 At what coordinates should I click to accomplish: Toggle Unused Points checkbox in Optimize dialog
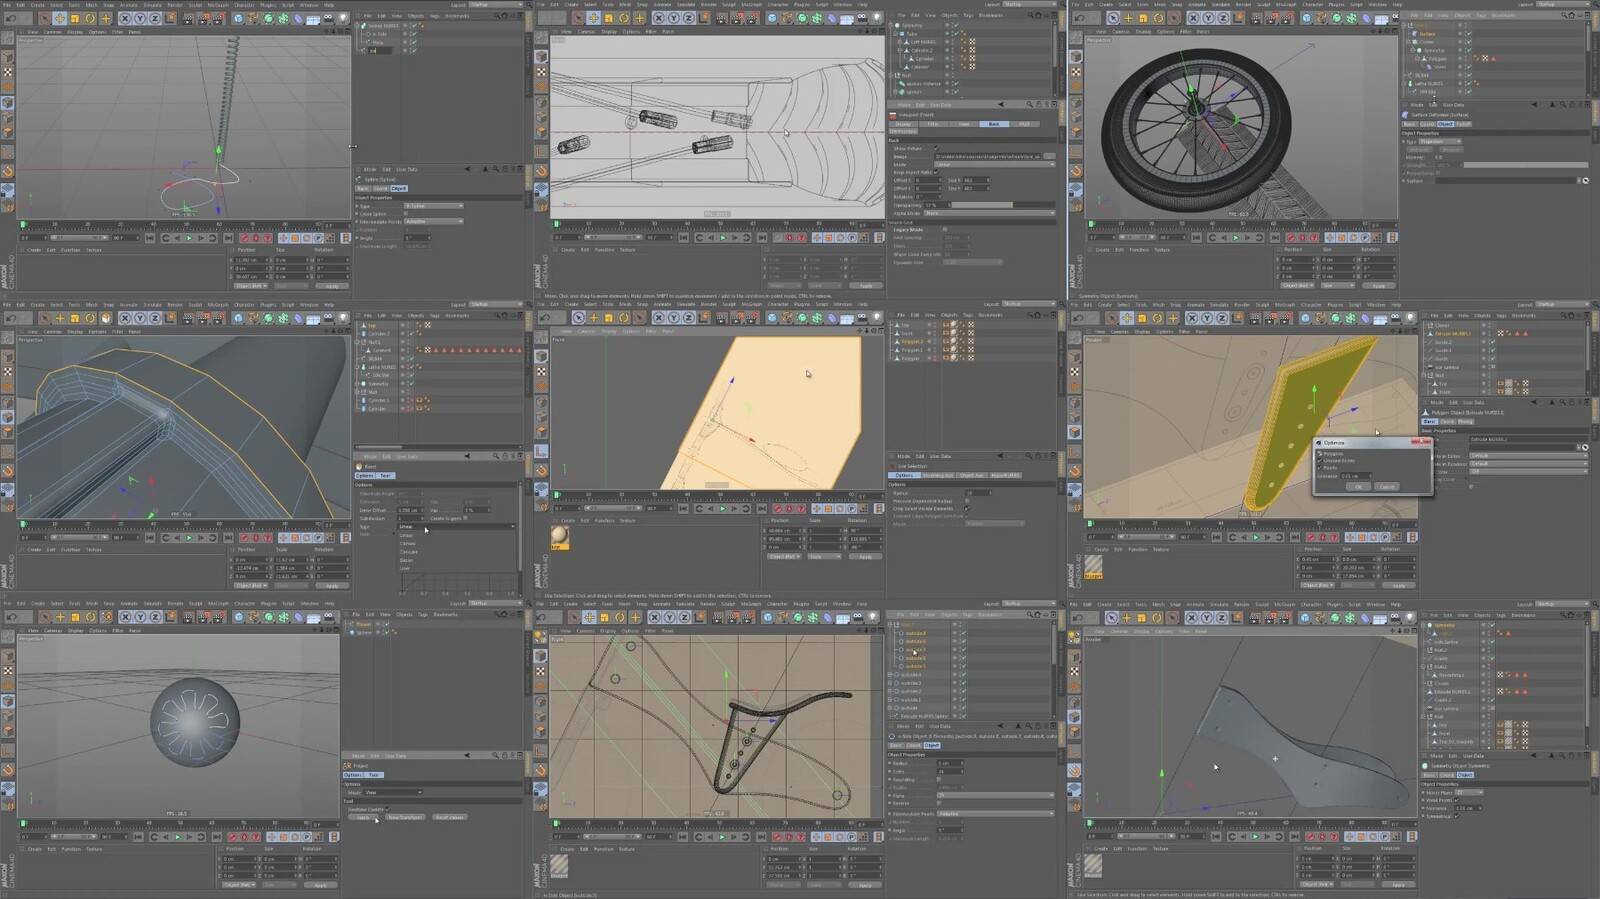pos(1320,461)
